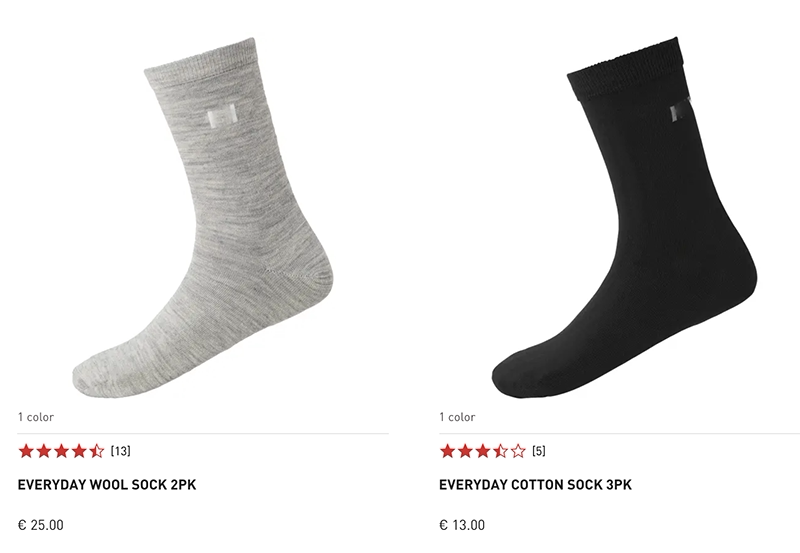Click the half-filled fifth star on the wool sock rating

tap(96, 451)
